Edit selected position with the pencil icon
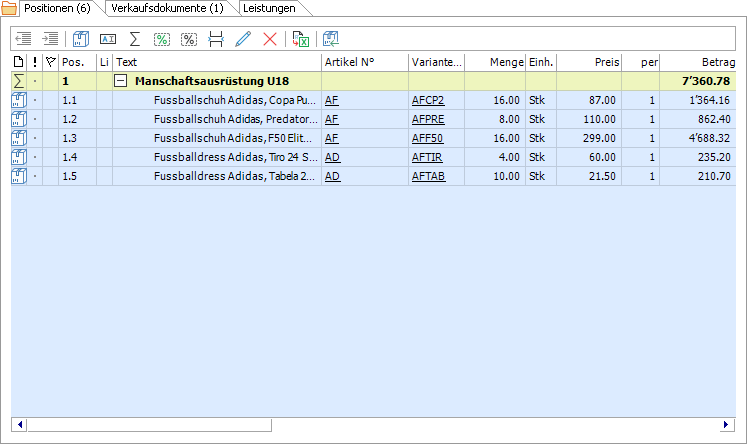747x444 pixels. 243,39
